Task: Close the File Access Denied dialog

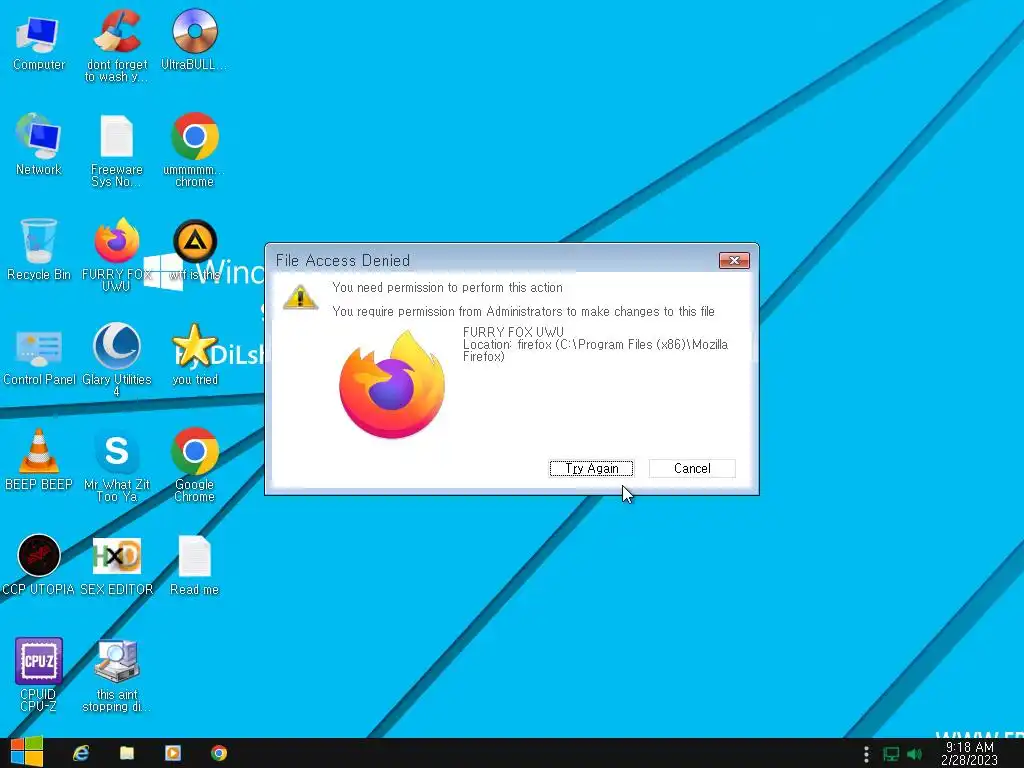Action: tap(734, 261)
